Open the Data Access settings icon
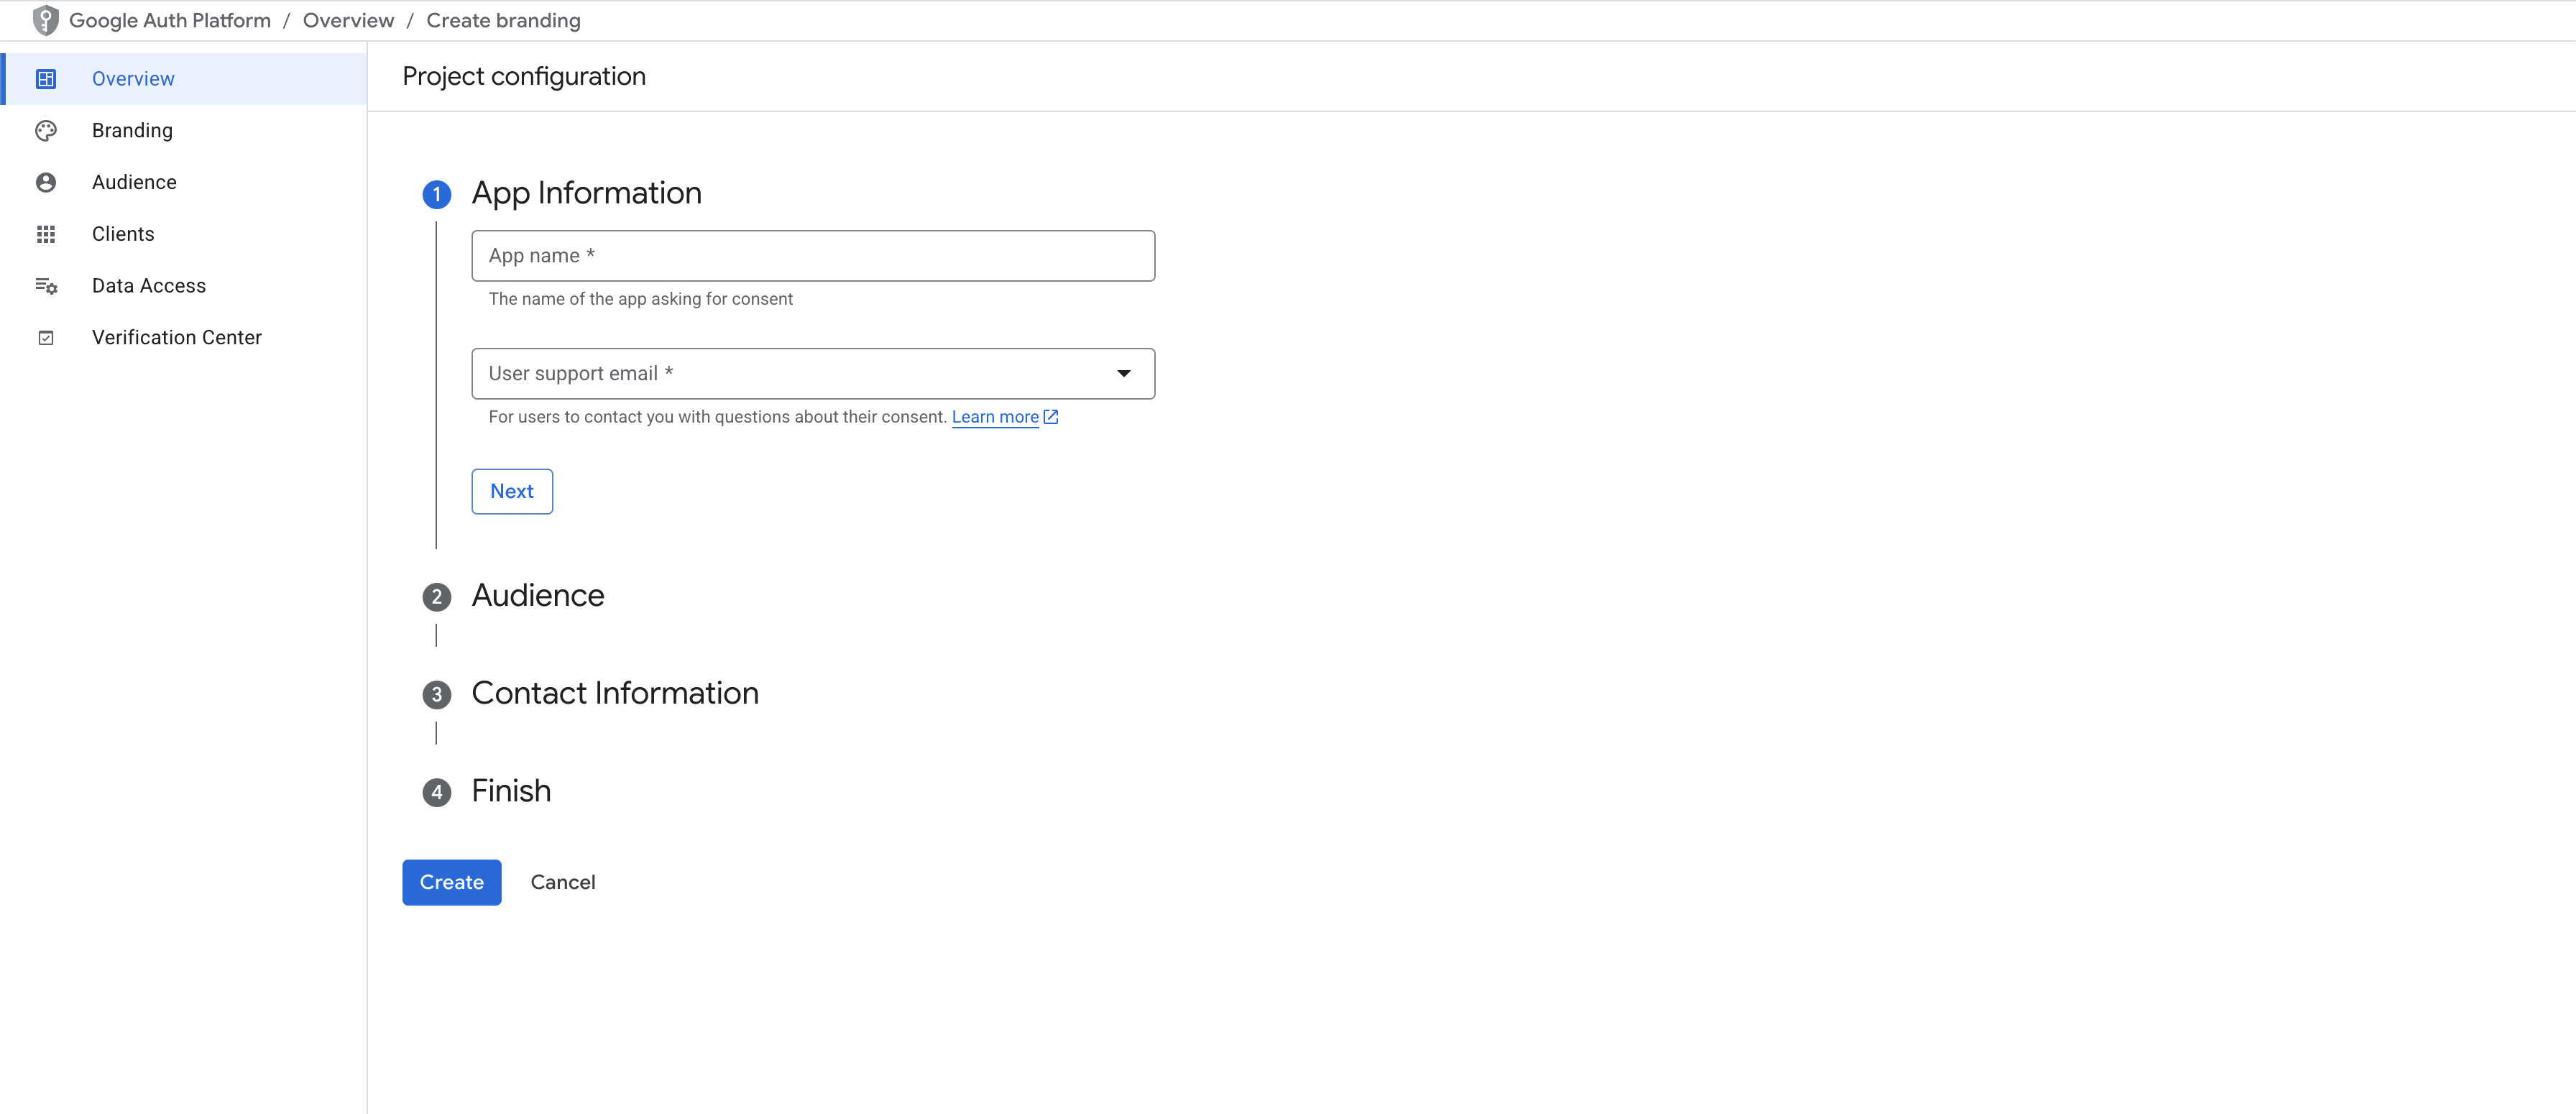Viewport: 2576px width, 1114px height. [x=46, y=286]
